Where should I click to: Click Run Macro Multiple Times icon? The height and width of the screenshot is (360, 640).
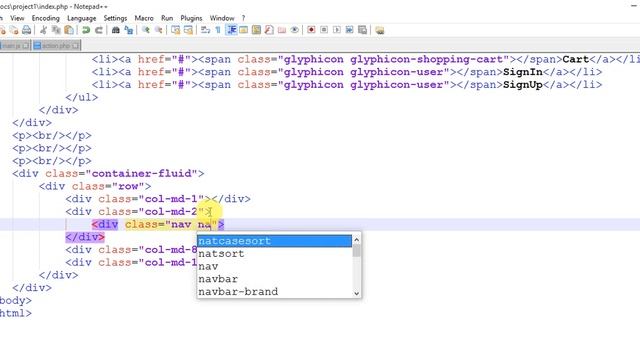[x=349, y=30]
